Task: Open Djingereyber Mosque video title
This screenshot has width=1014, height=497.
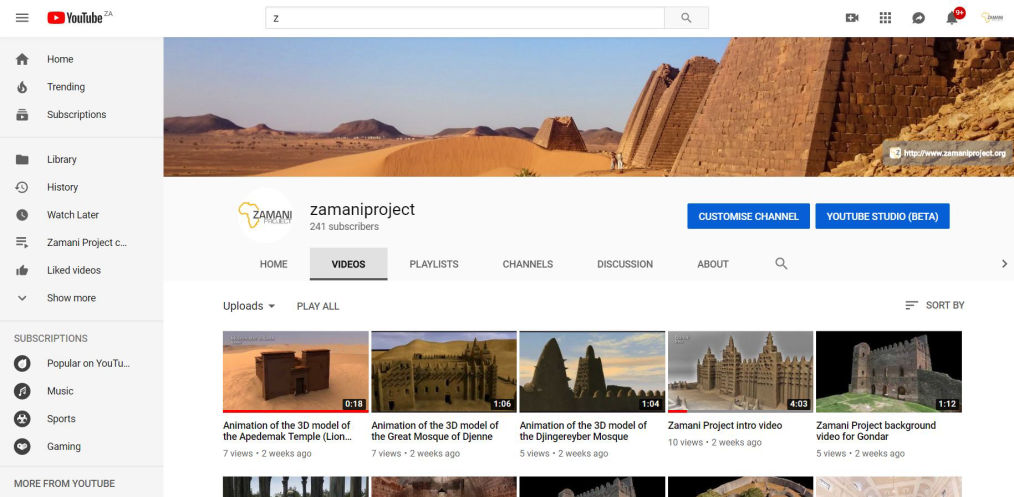Action: click(584, 431)
